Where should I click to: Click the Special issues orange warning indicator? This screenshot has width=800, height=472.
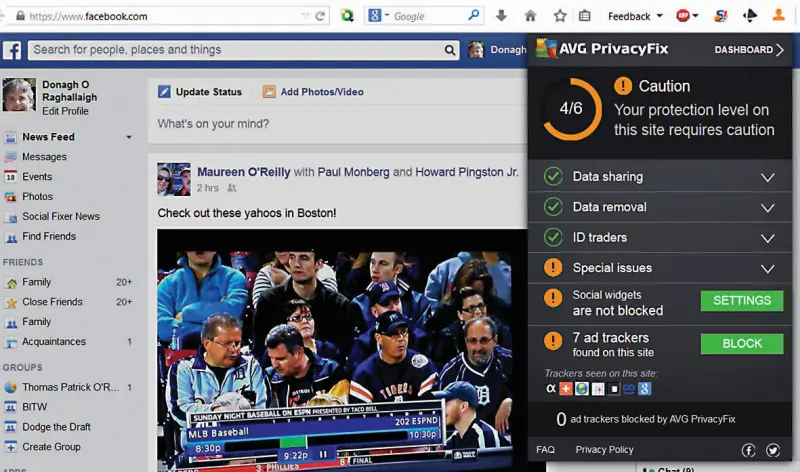click(x=552, y=268)
